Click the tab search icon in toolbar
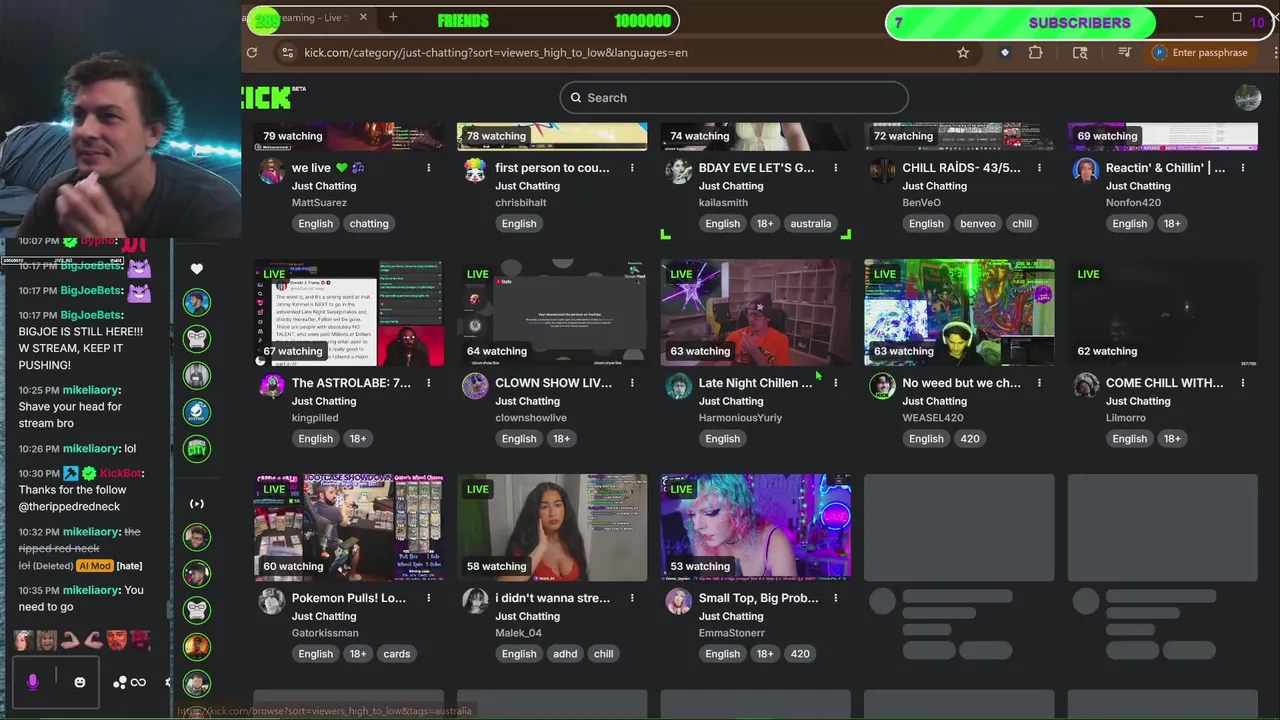 tap(1080, 53)
